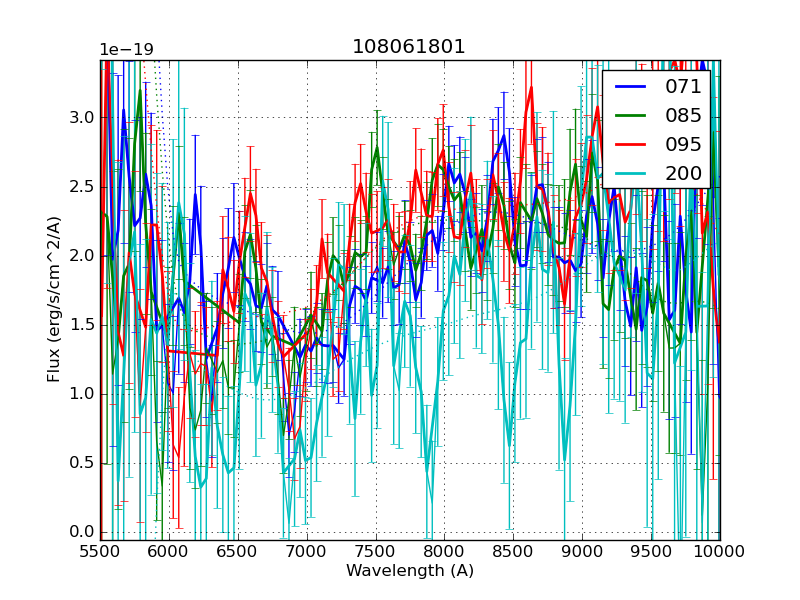Click the Wavelength (A) x-axis label
The height and width of the screenshot is (600, 800).
pyautogui.click(x=410, y=571)
